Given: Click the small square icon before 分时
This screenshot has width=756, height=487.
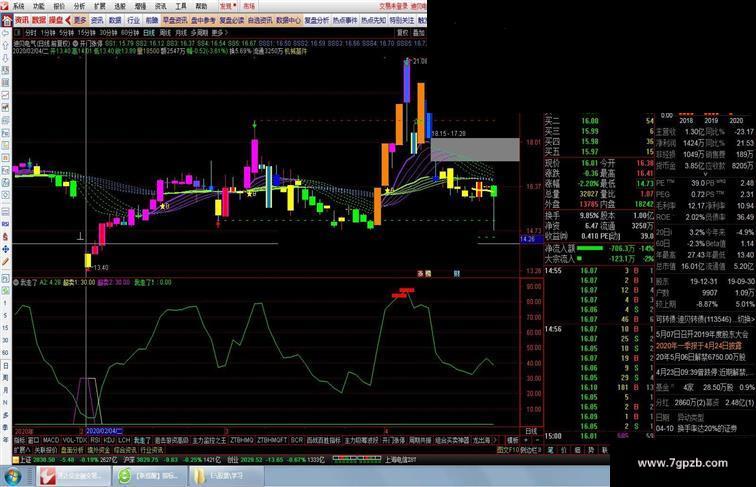Looking at the screenshot, I should [x=17, y=33].
